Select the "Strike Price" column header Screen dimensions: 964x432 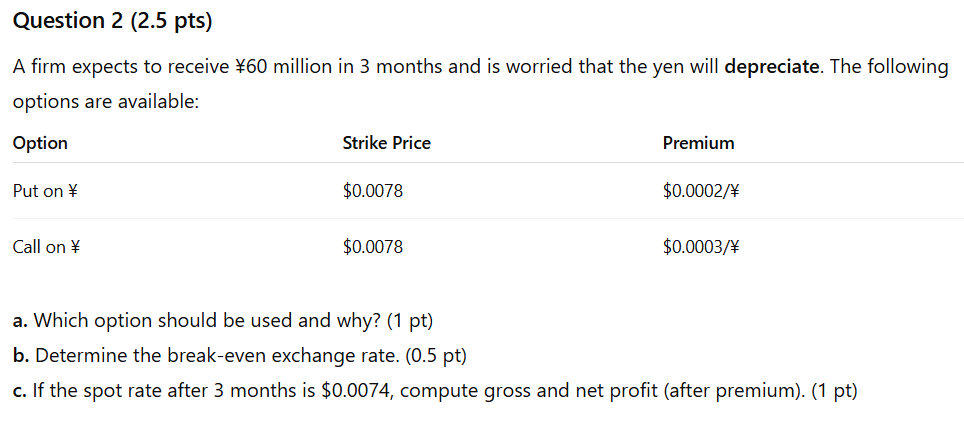click(x=386, y=143)
